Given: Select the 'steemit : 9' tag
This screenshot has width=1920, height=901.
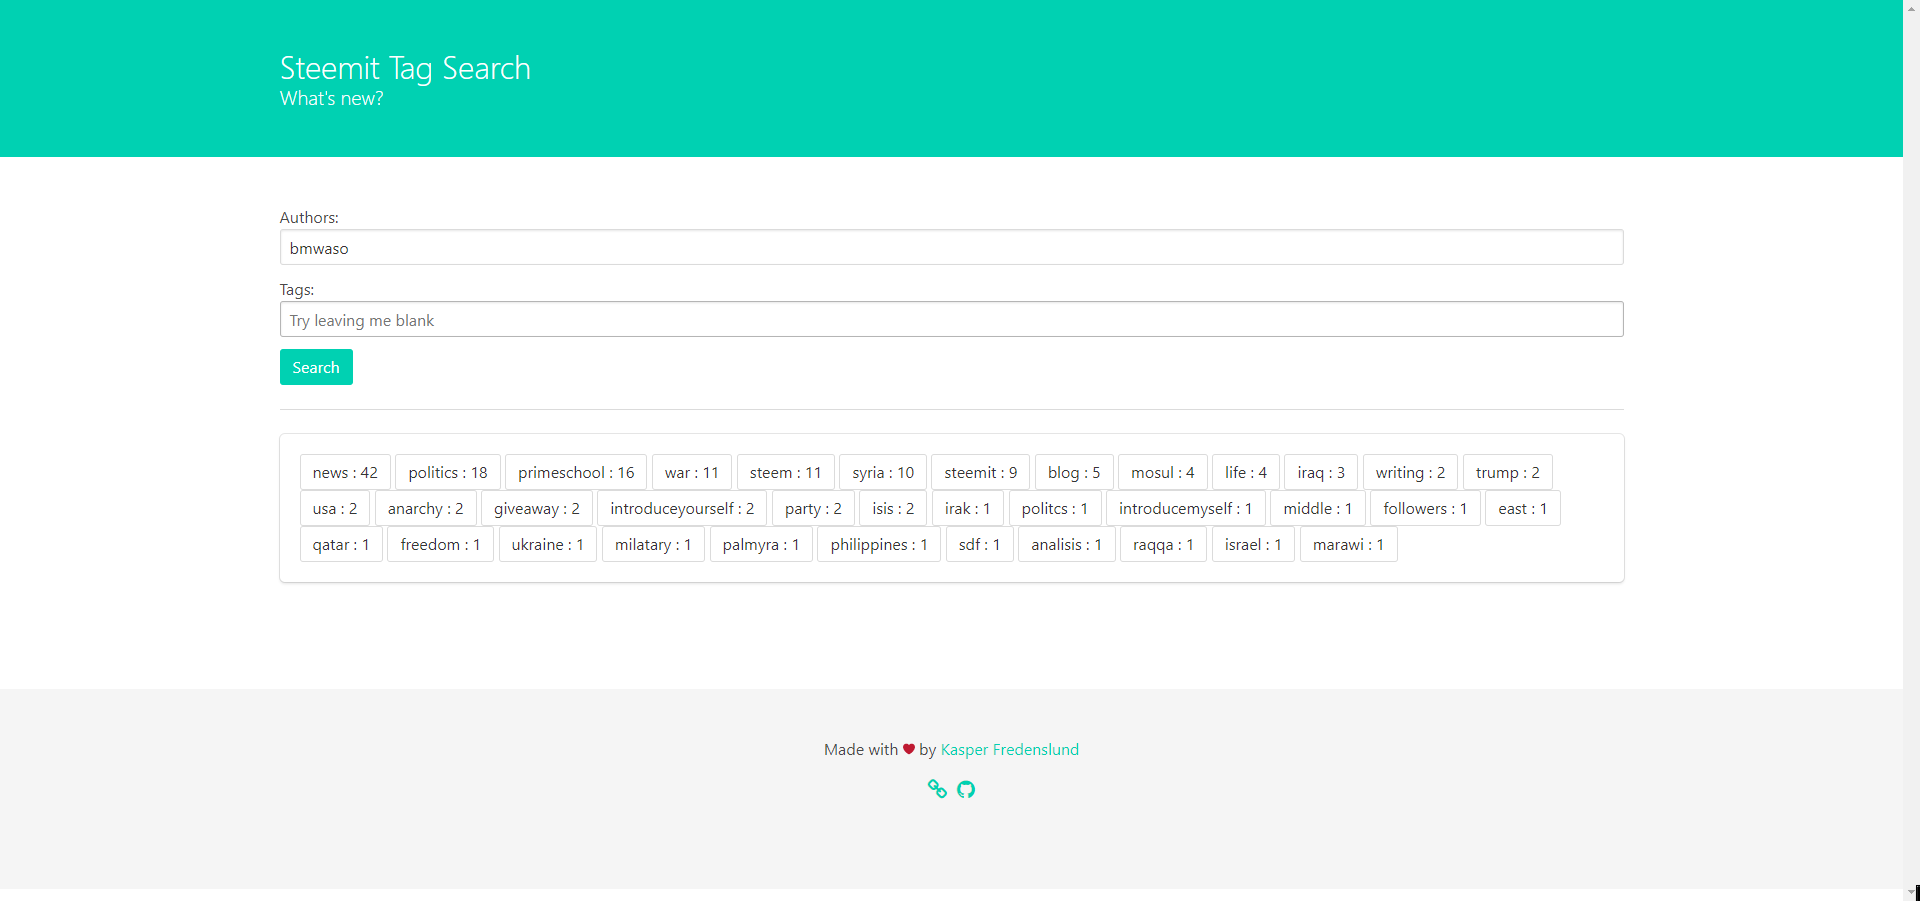Looking at the screenshot, I should tap(980, 472).
